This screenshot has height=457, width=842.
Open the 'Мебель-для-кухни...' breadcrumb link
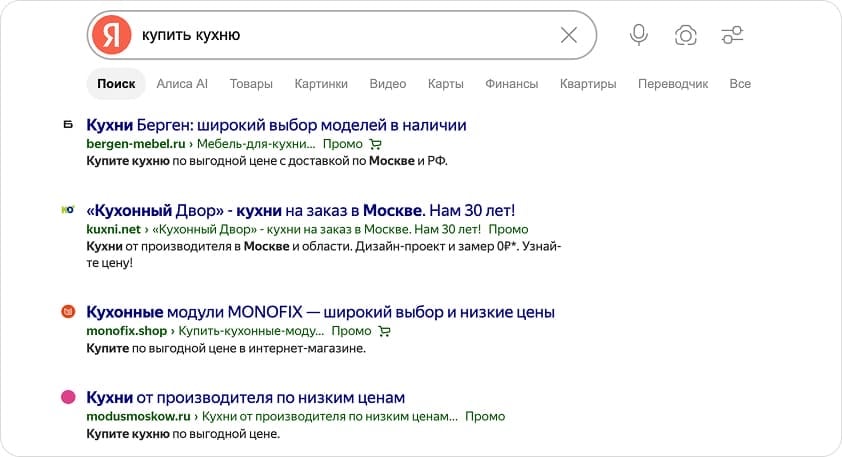pos(256,144)
